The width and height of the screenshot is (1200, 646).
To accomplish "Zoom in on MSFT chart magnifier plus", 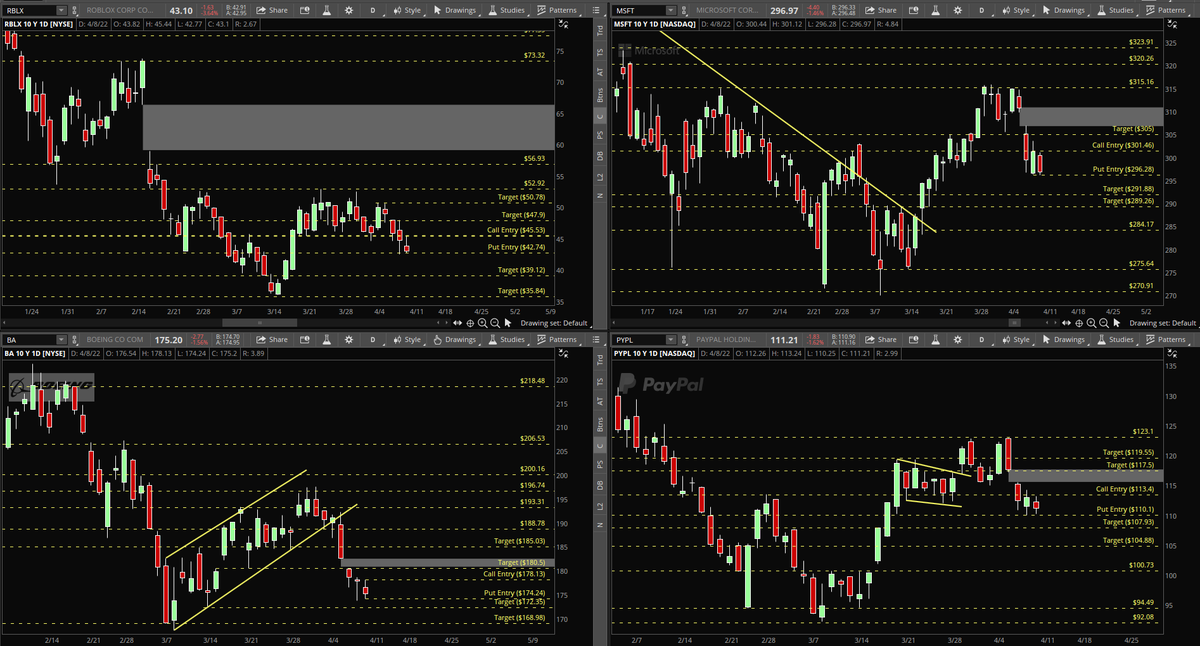I will click(x=1090, y=323).
